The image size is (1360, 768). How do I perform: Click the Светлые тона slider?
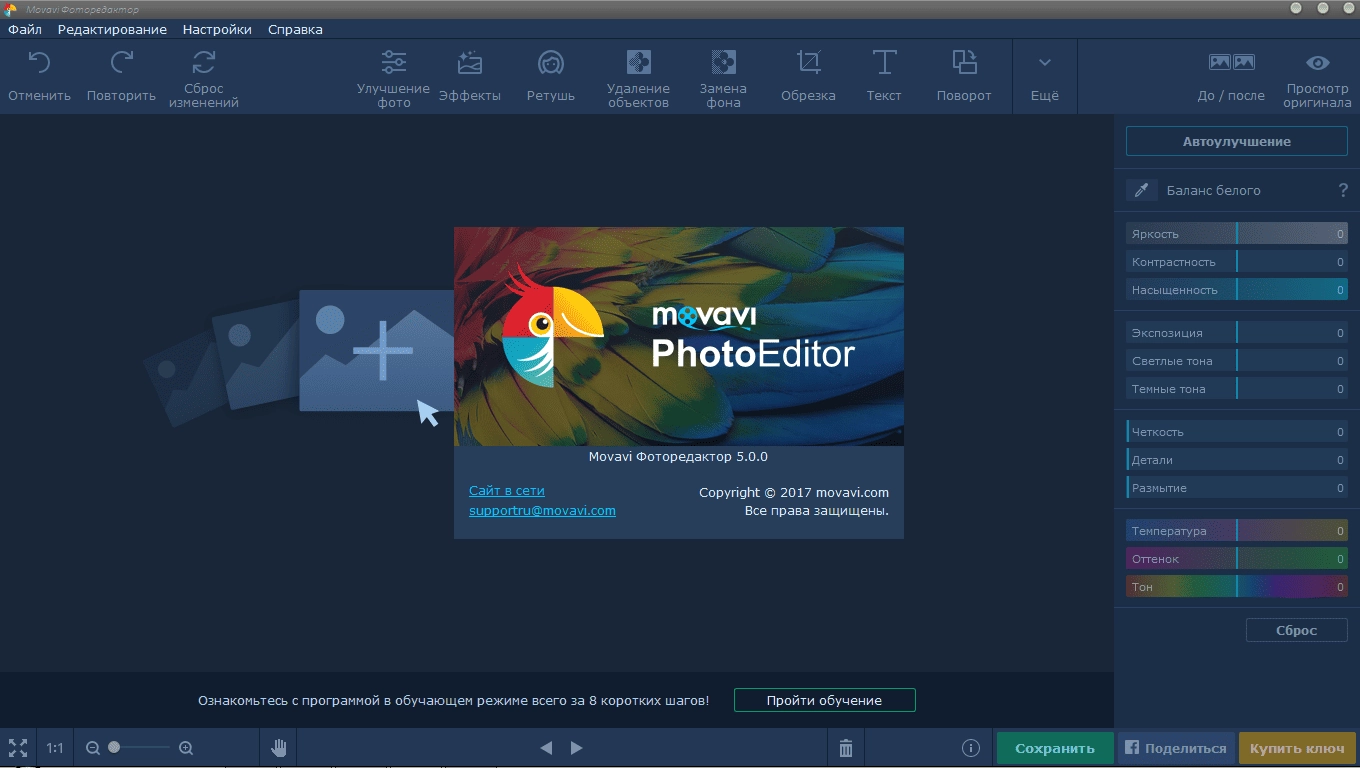tap(1237, 361)
